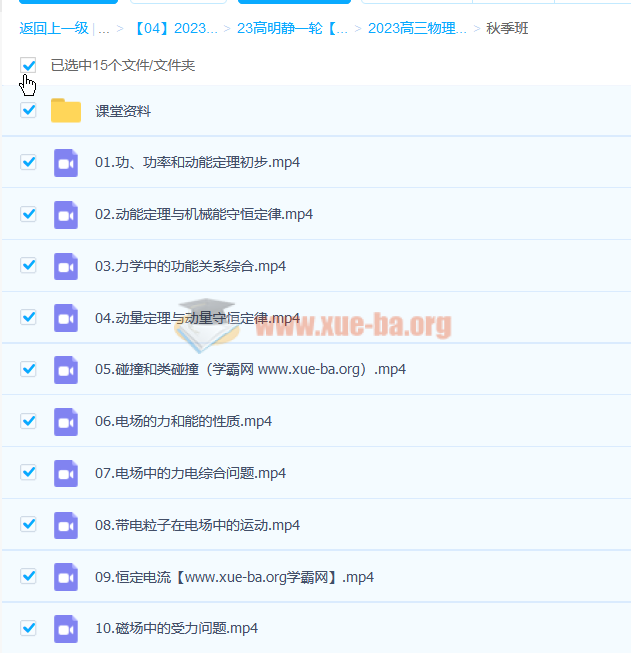Viewport: 631px width, 653px height.
Task: Open the file name 09.恒定电流【www.xue-ba.org学霸网】.mp4
Action: pos(220,577)
